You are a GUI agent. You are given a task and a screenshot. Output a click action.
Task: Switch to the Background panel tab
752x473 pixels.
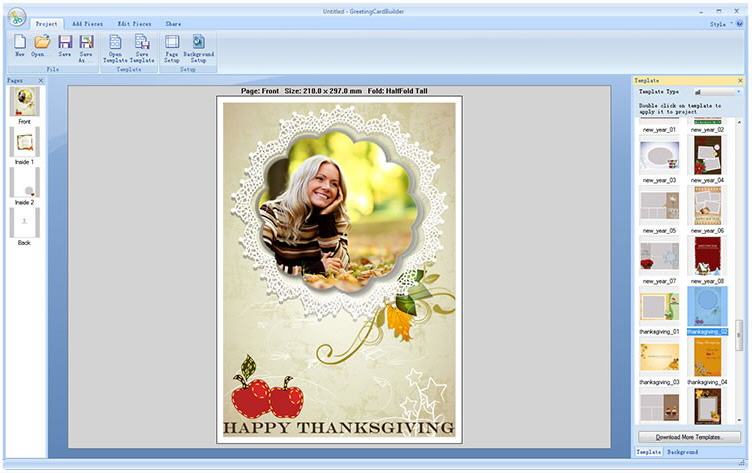[x=682, y=452]
